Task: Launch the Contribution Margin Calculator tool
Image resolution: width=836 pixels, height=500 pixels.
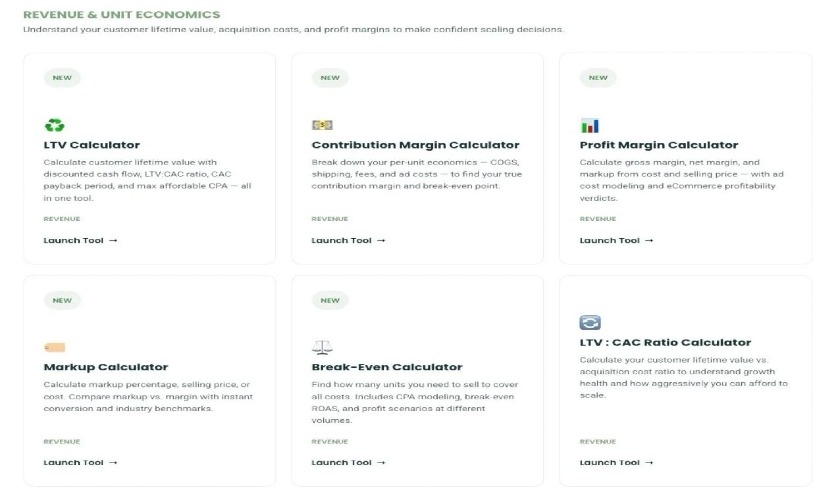Action: pyautogui.click(x=348, y=240)
